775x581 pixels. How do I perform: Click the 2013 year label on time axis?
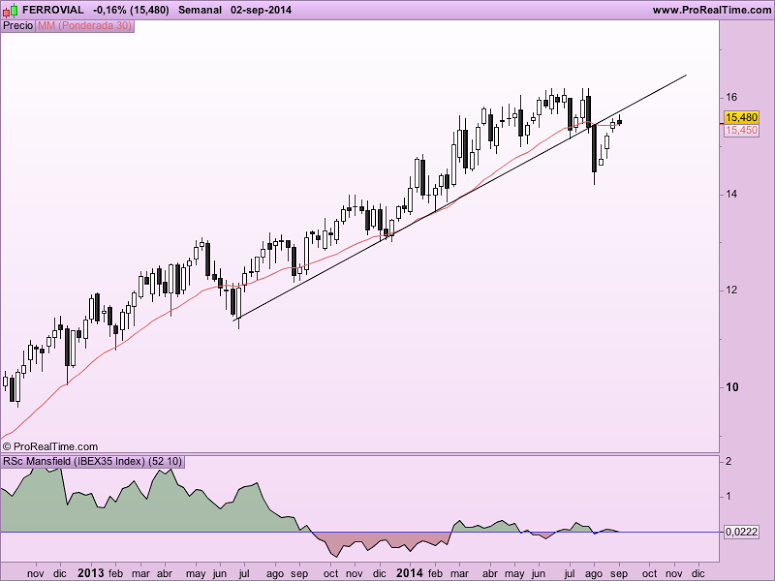point(91,573)
